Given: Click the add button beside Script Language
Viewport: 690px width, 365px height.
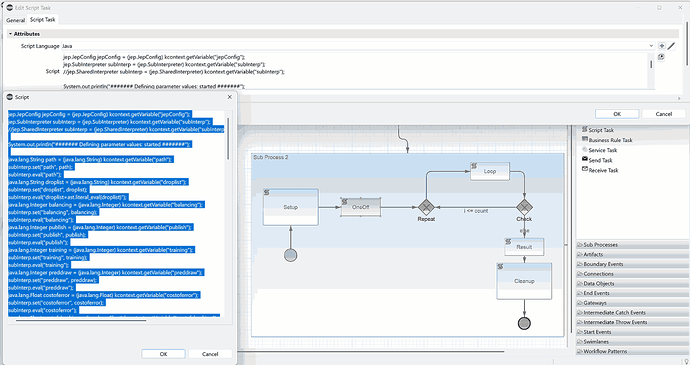Looking at the screenshot, I should (661, 46).
